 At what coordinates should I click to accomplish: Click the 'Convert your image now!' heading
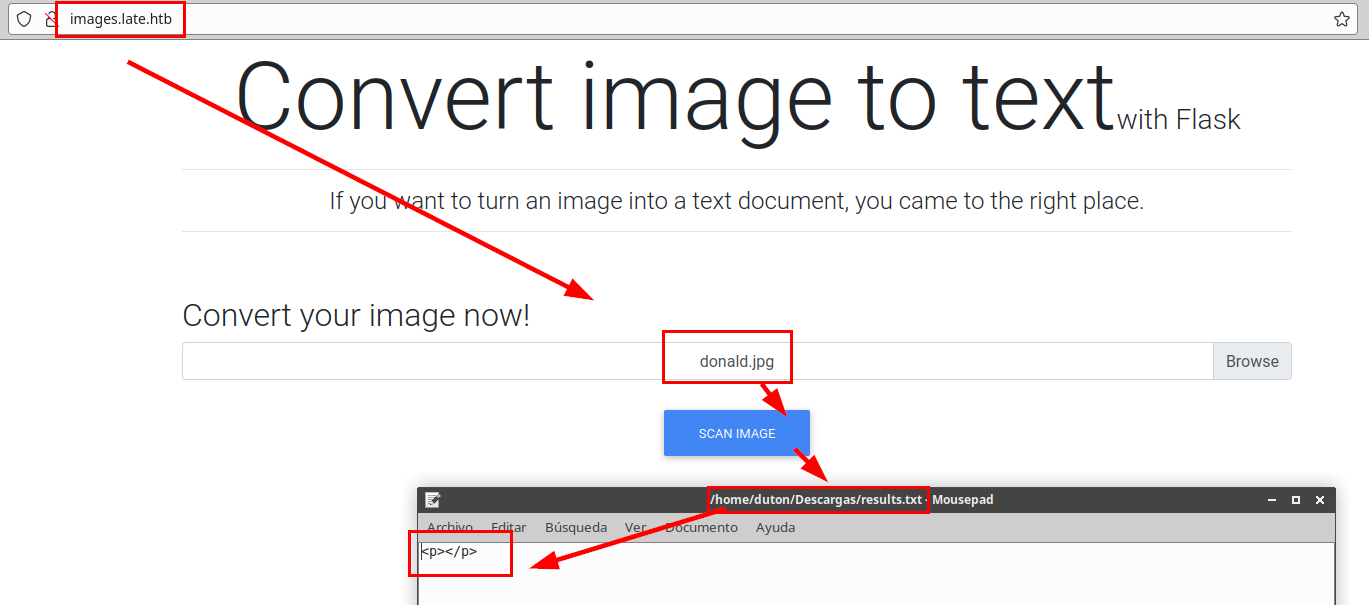pos(356,316)
